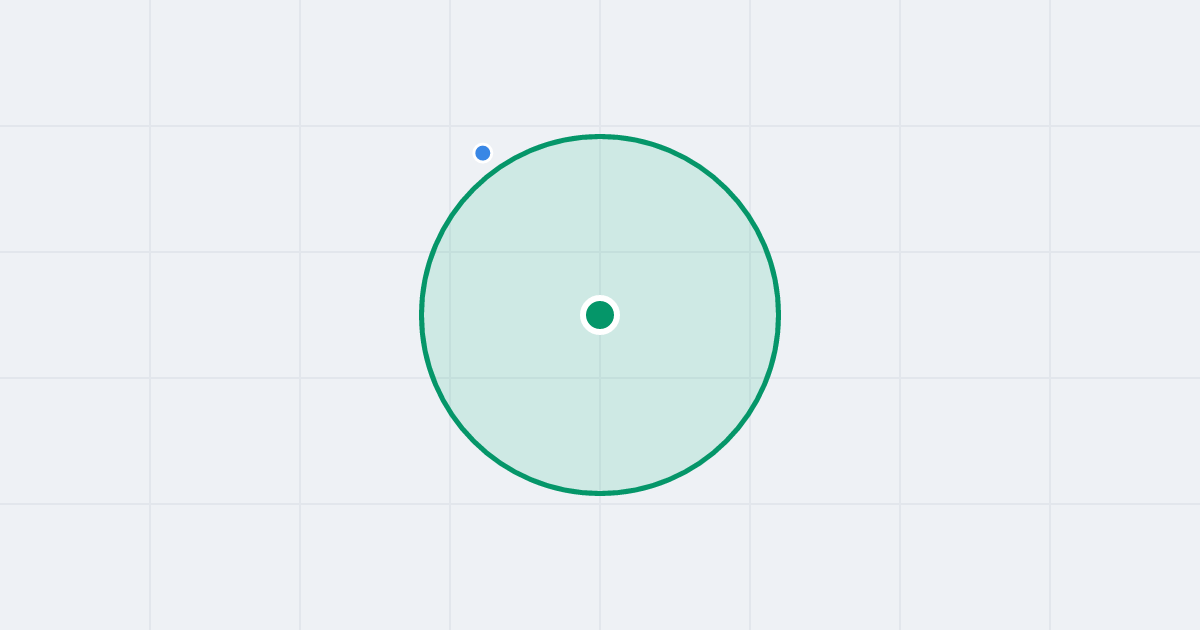Click the leftmost point of the green circle outline

click(x=422, y=315)
